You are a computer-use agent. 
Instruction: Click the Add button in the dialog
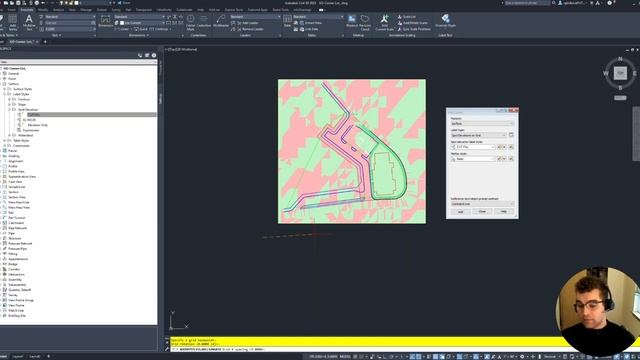click(x=460, y=212)
